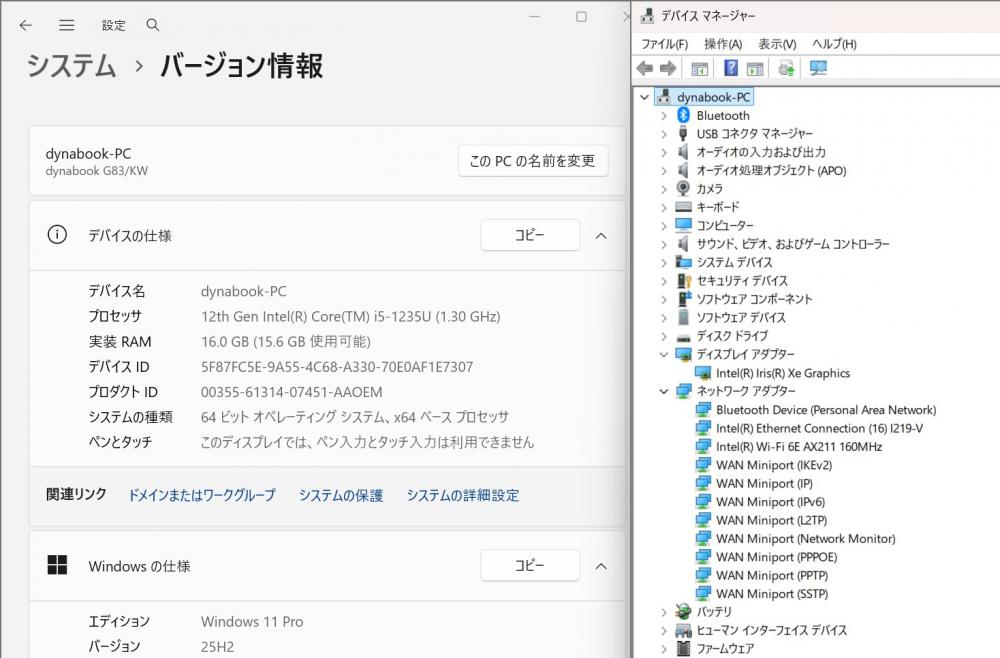Image resolution: width=1000 pixels, height=658 pixels.
Task: Open the ファイル(F) menu
Action: pos(664,44)
